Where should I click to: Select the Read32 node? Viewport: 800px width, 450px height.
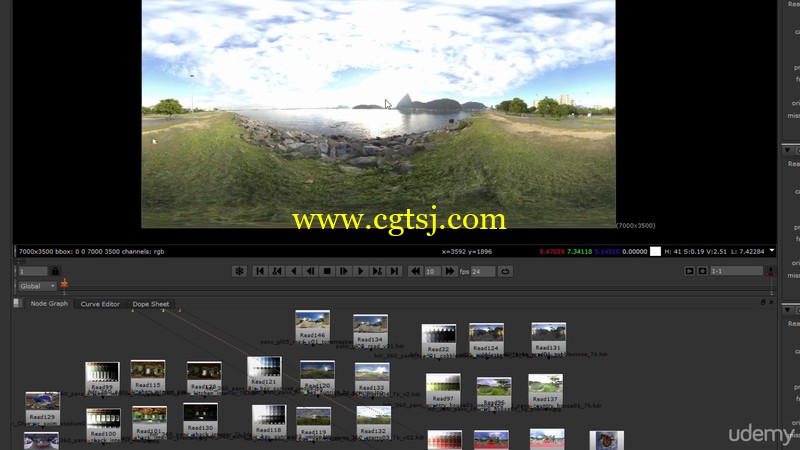(439, 340)
